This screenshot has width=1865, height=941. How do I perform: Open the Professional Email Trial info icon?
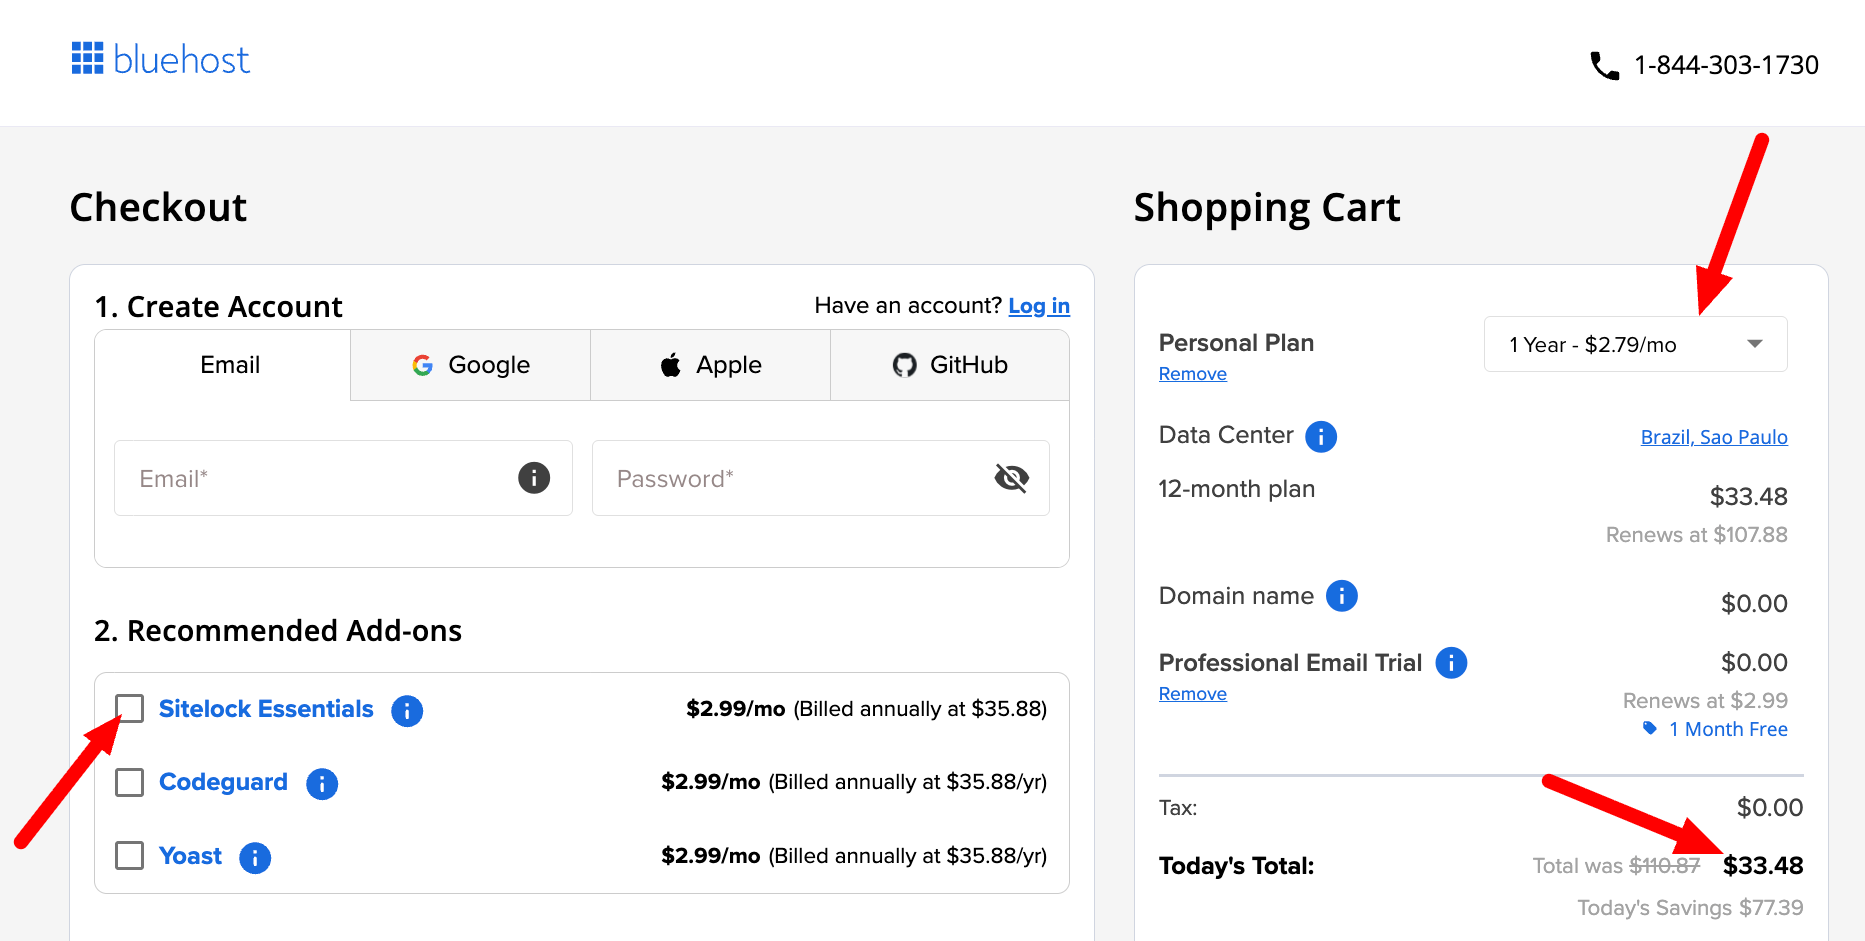(x=1450, y=662)
